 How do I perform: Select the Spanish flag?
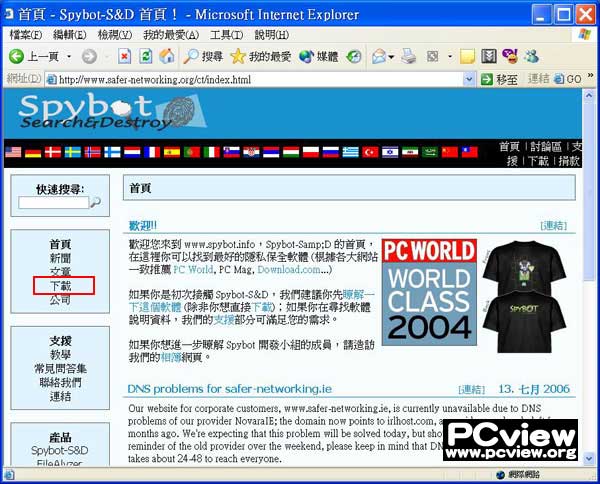coord(172,152)
